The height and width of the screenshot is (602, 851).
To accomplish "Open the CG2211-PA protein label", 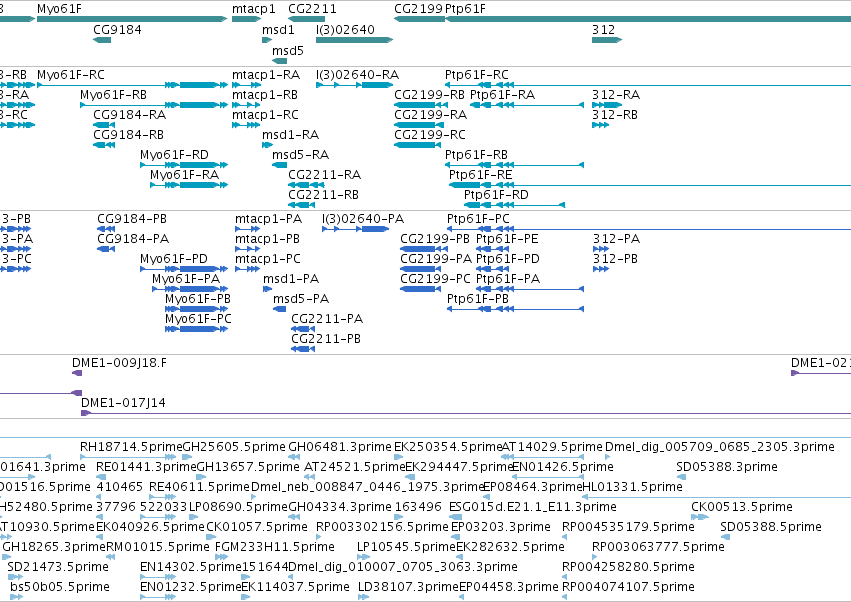I will (x=327, y=319).
